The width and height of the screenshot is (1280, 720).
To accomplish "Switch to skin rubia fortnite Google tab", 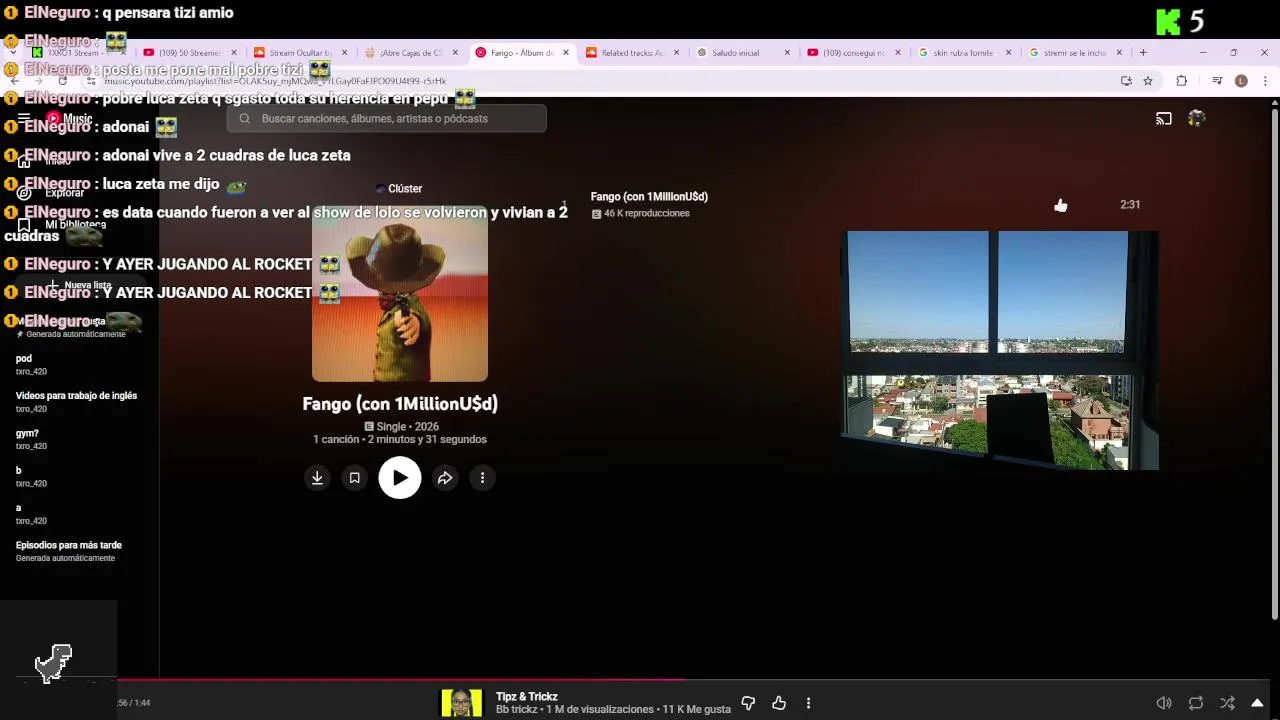I will (962, 53).
